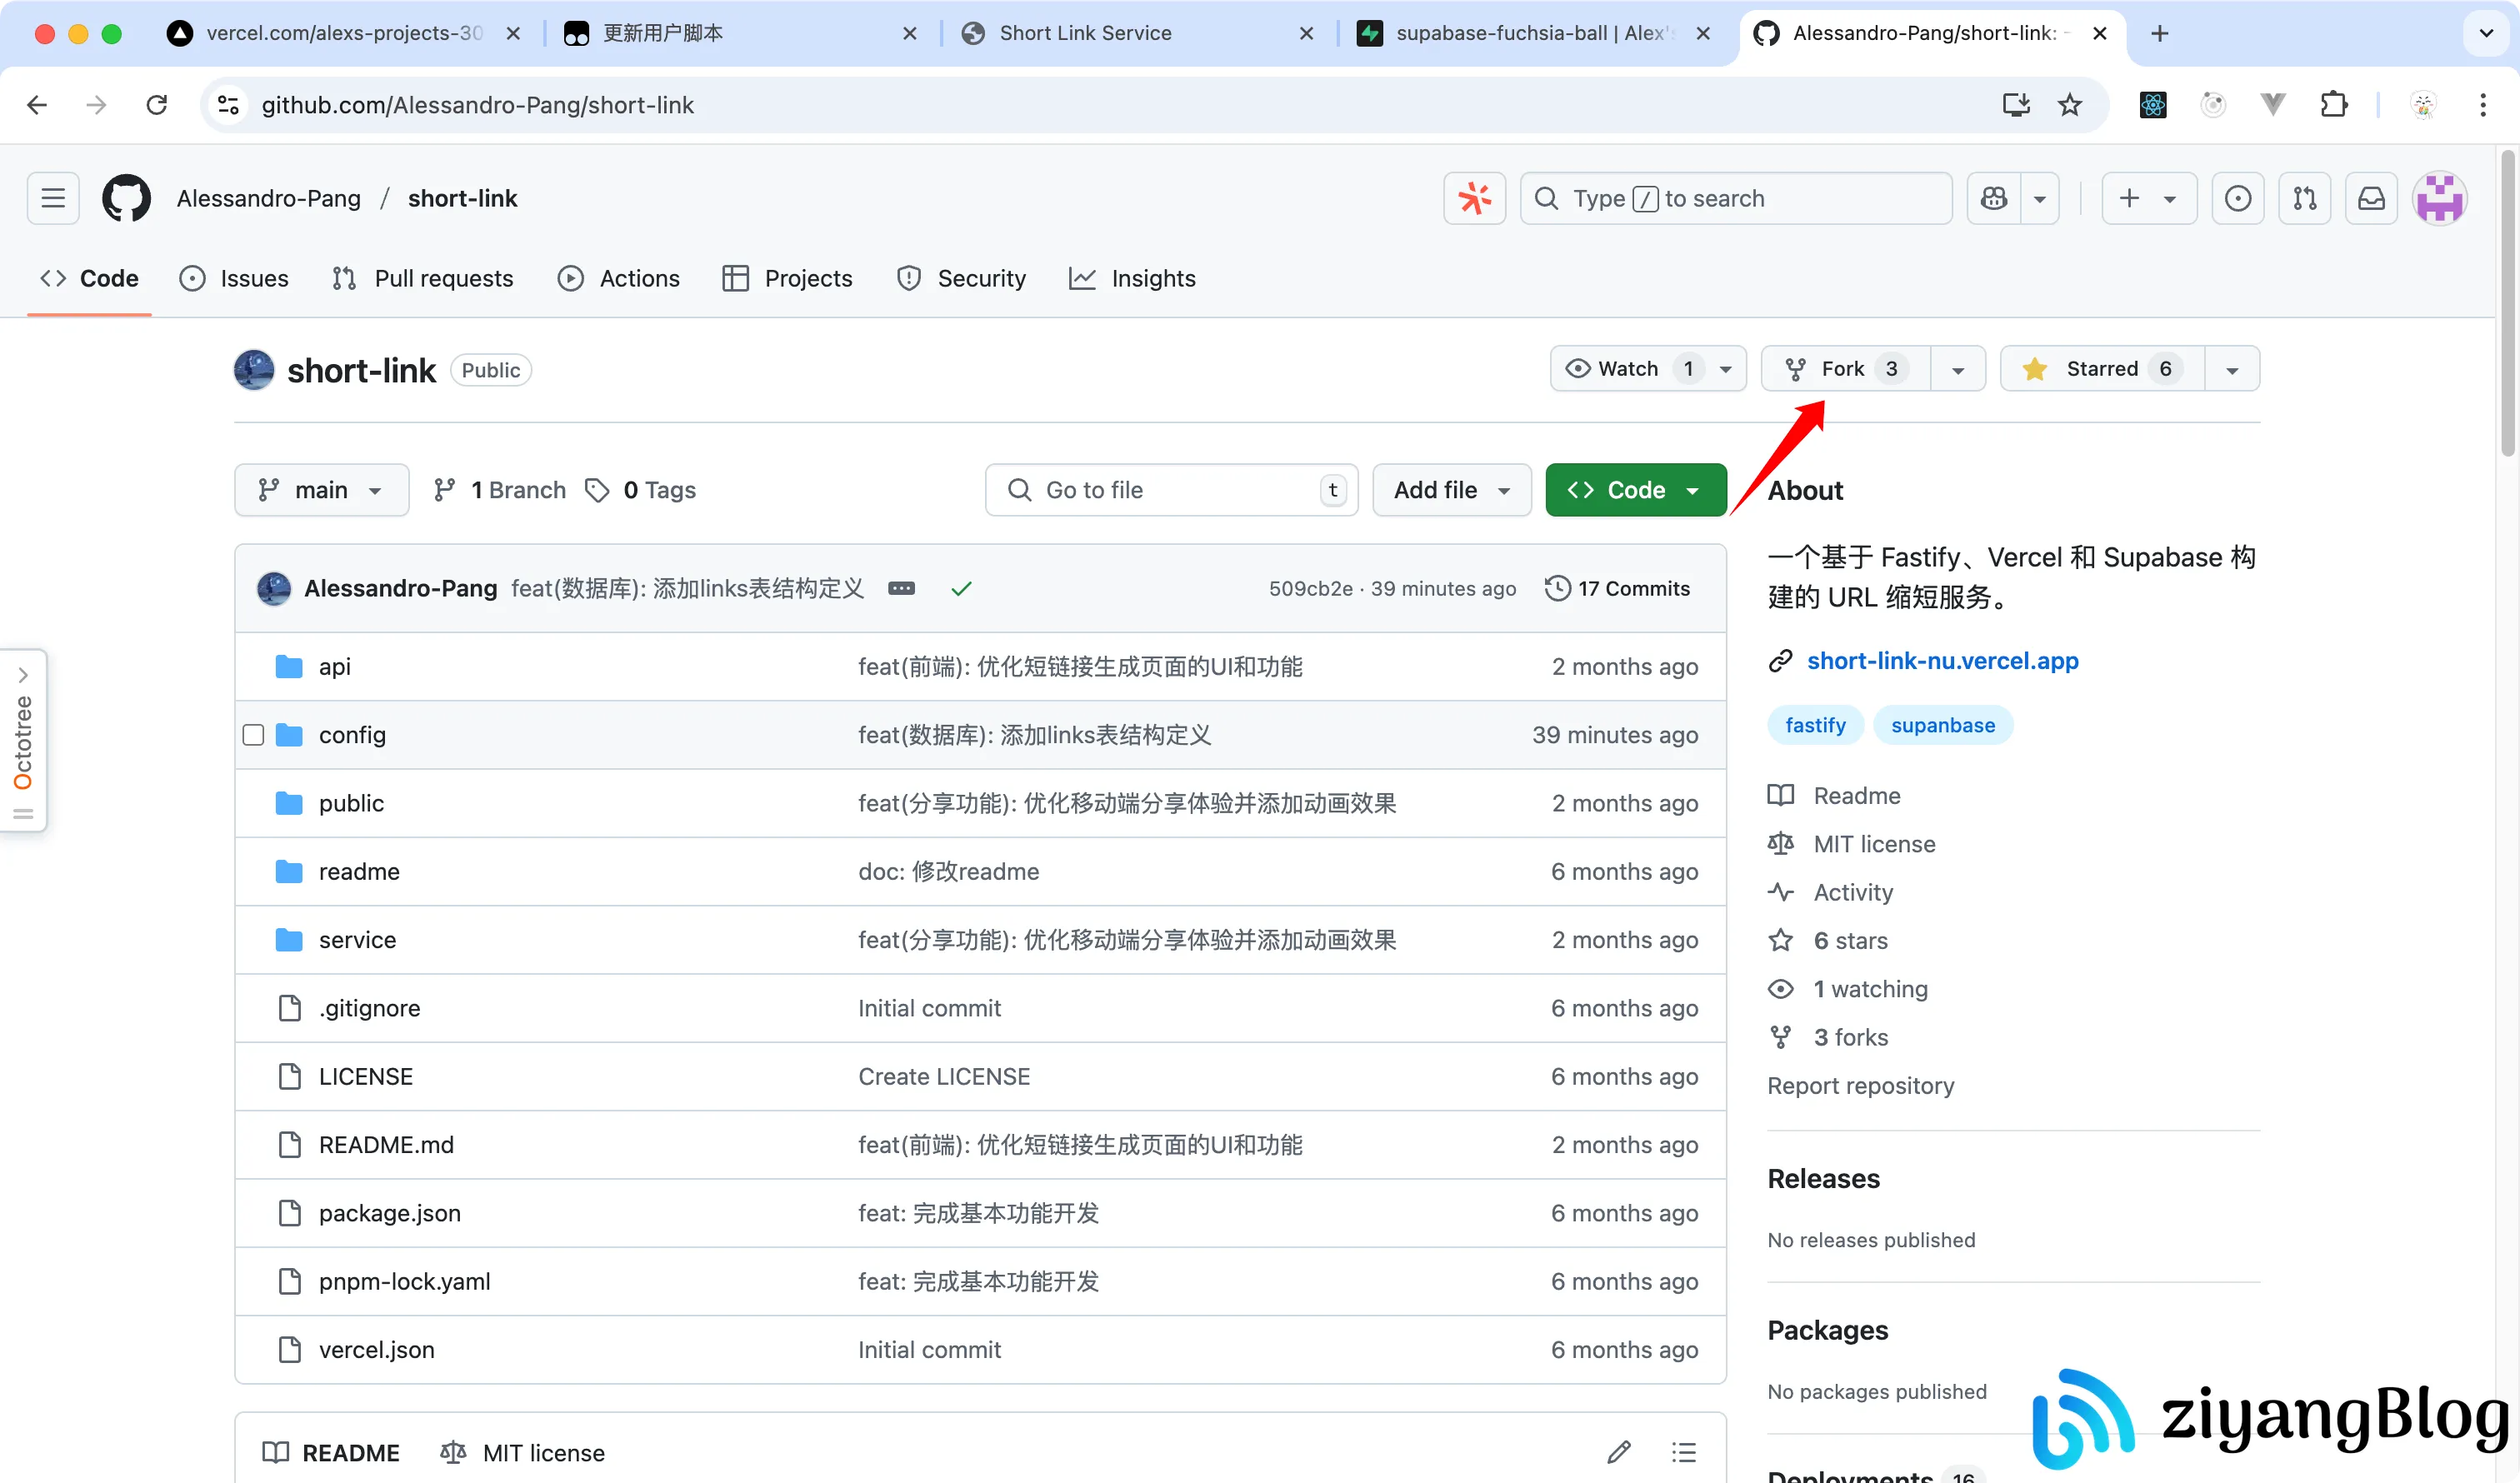Click the Report repository link
2520x1483 pixels.
pyautogui.click(x=1860, y=1085)
